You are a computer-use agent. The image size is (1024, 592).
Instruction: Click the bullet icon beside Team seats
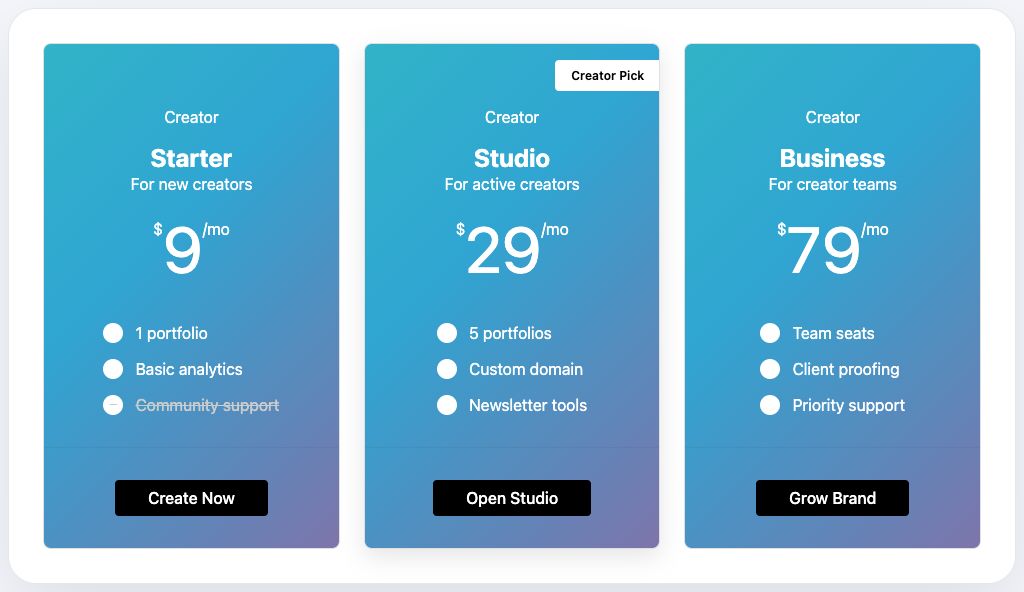click(x=770, y=333)
